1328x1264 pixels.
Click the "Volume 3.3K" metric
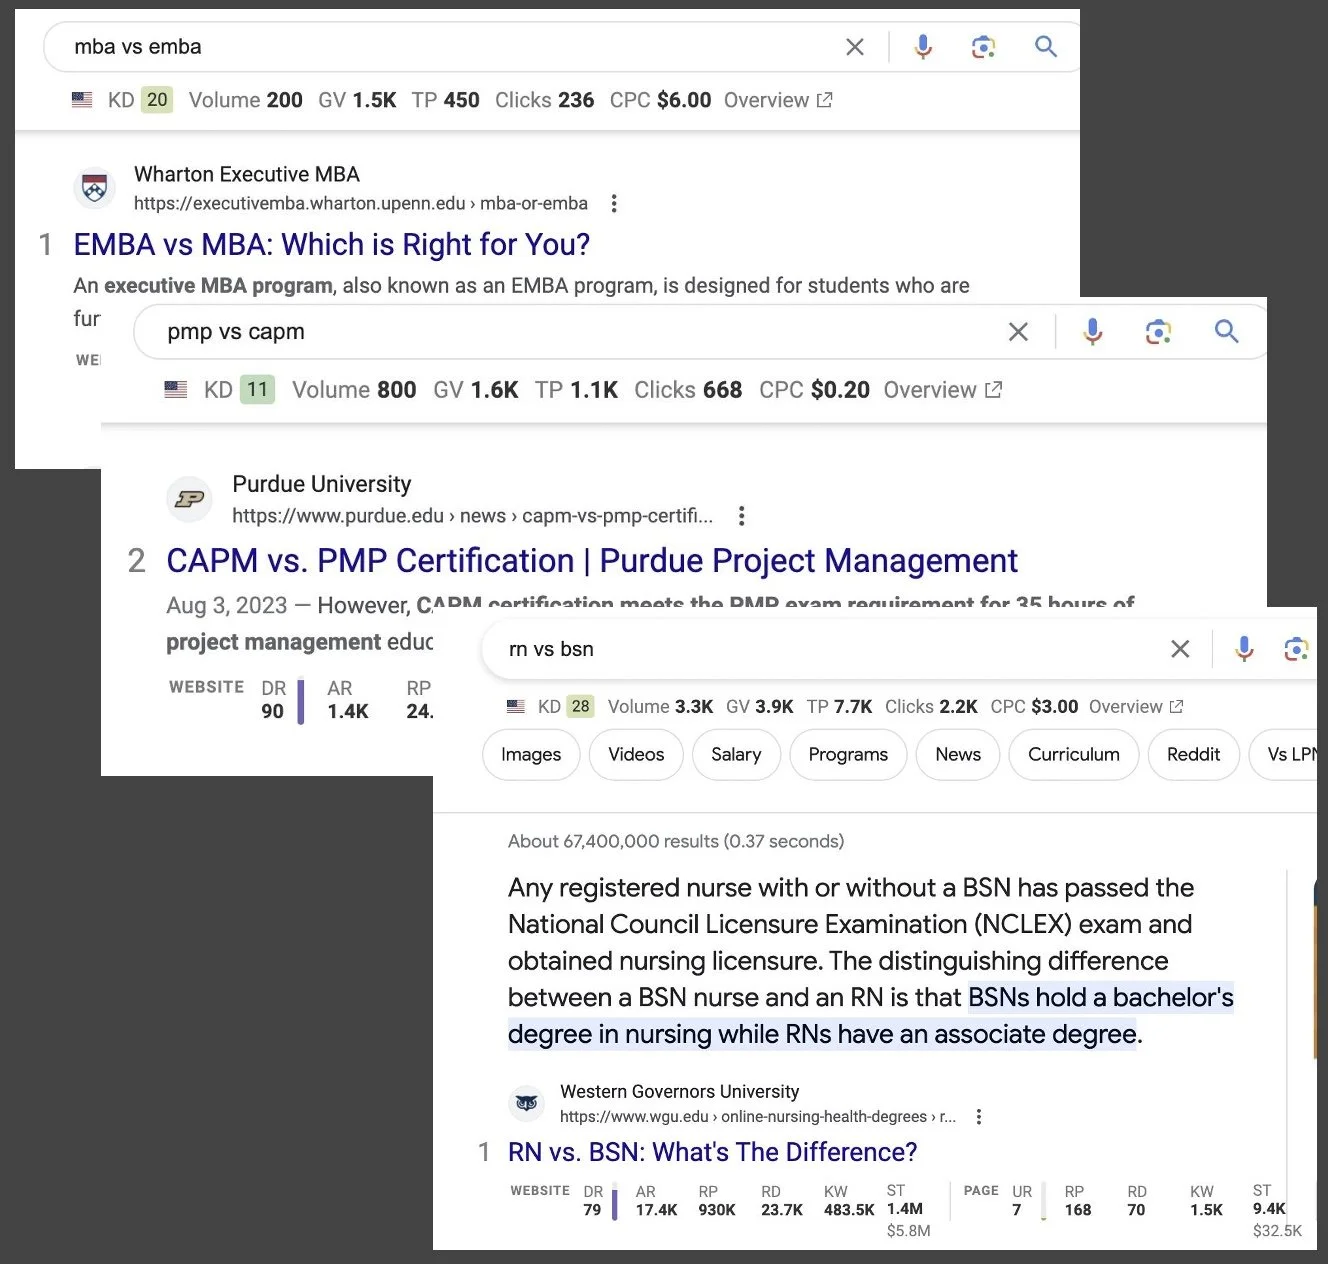[x=661, y=707]
